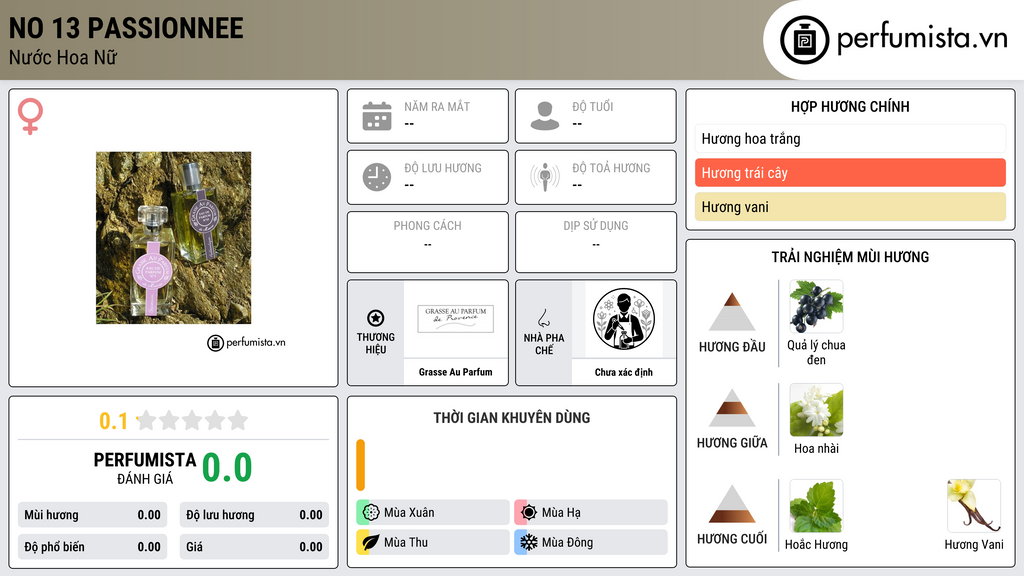Click the Mùa Xuân season button
The image size is (1024, 576).
coord(433,513)
